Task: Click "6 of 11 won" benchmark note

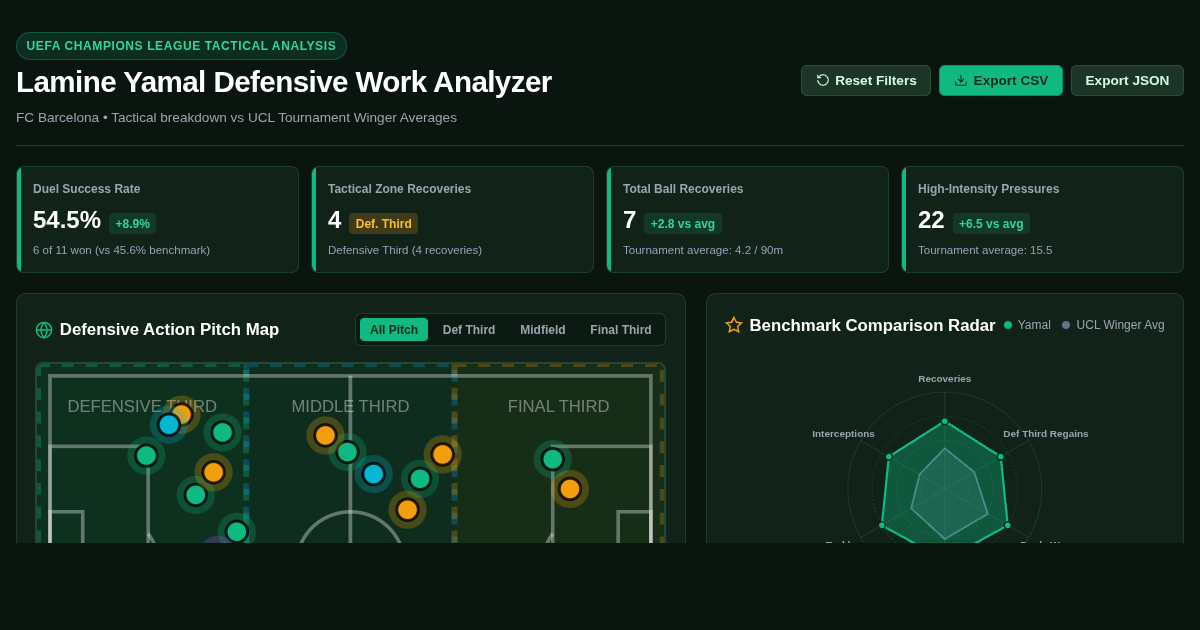Action: click(x=121, y=250)
